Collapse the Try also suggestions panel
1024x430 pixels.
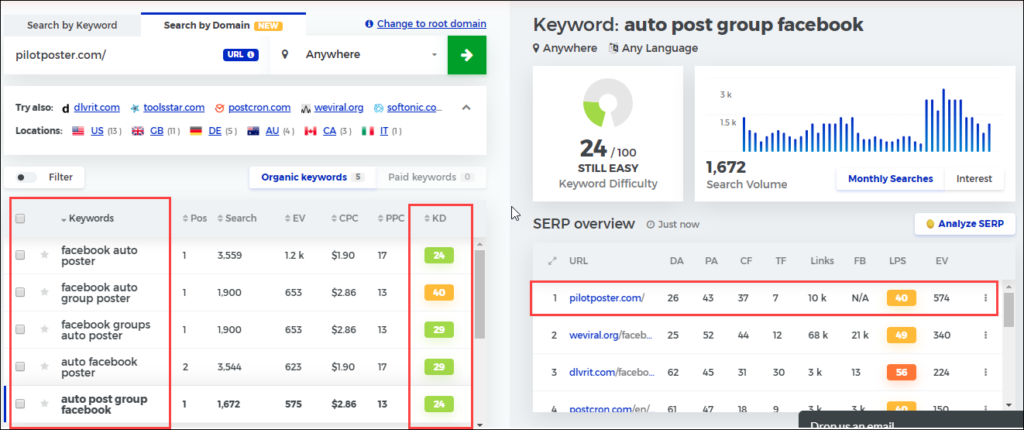tap(466, 108)
